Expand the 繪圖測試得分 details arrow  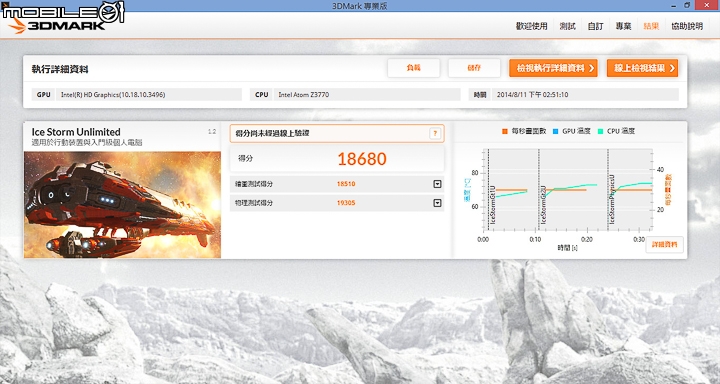(x=437, y=184)
